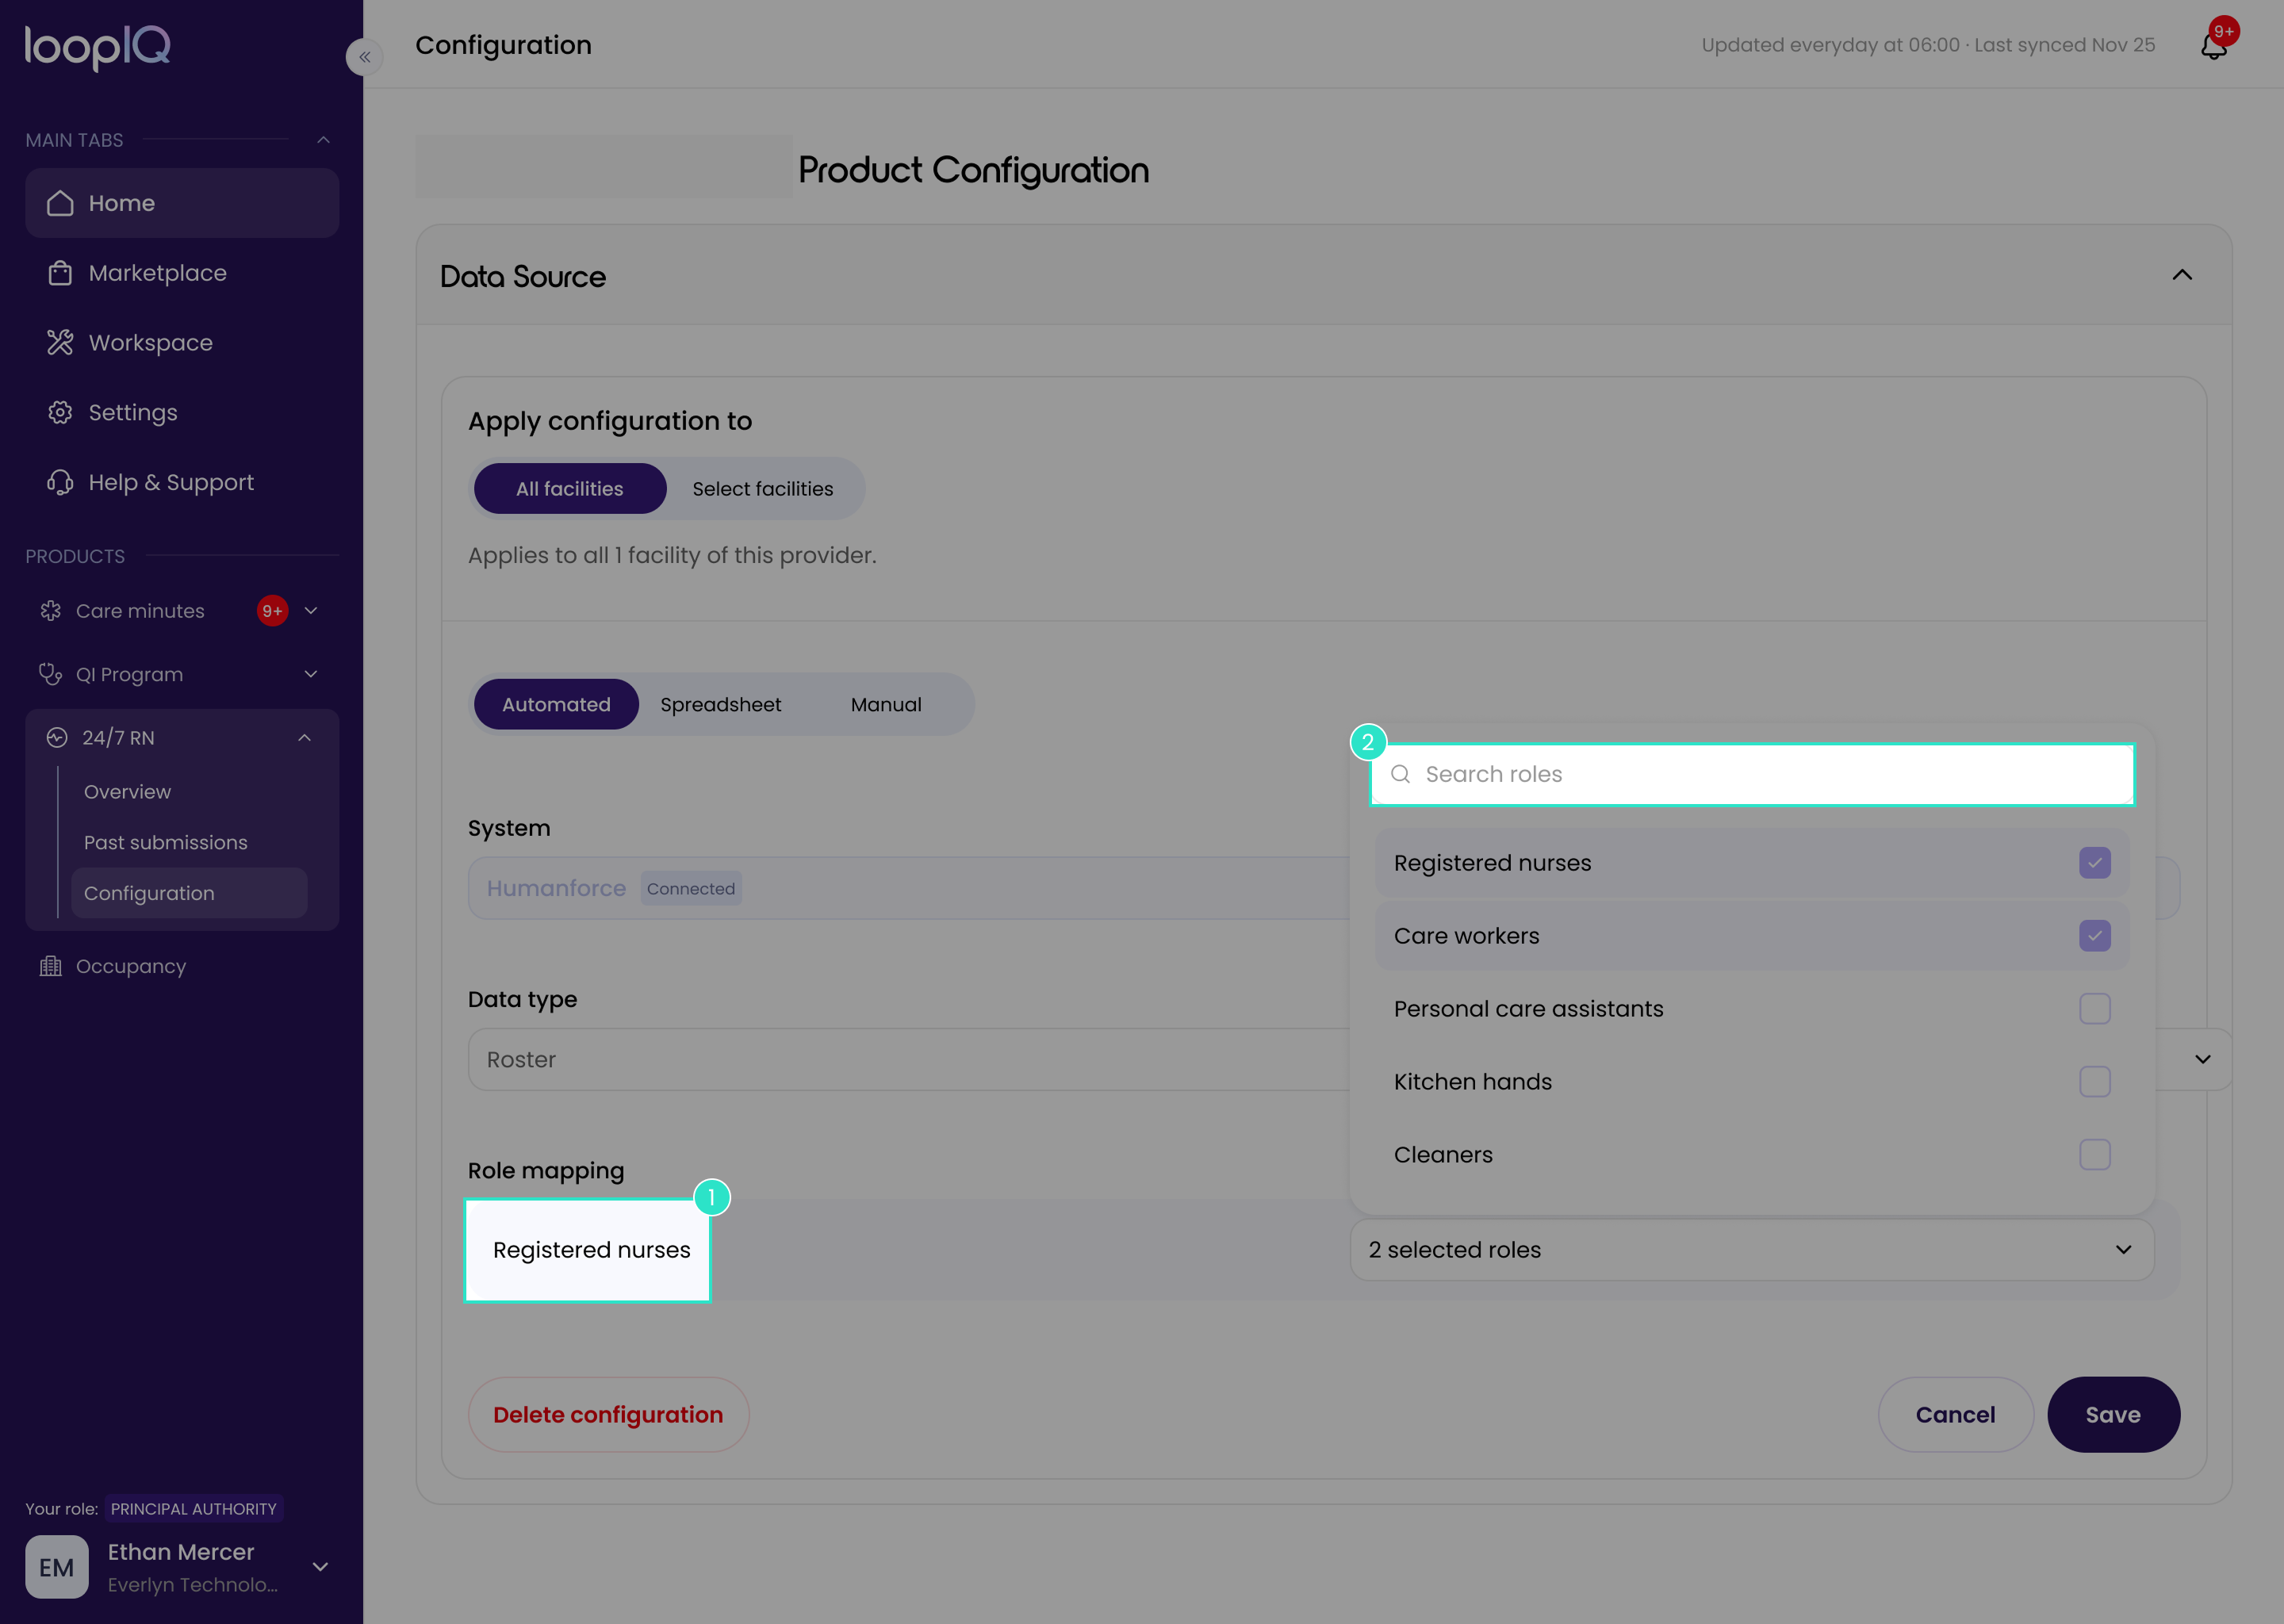The image size is (2284, 1624).
Task: Click the Workspace tools icon
Action: pyautogui.click(x=60, y=343)
